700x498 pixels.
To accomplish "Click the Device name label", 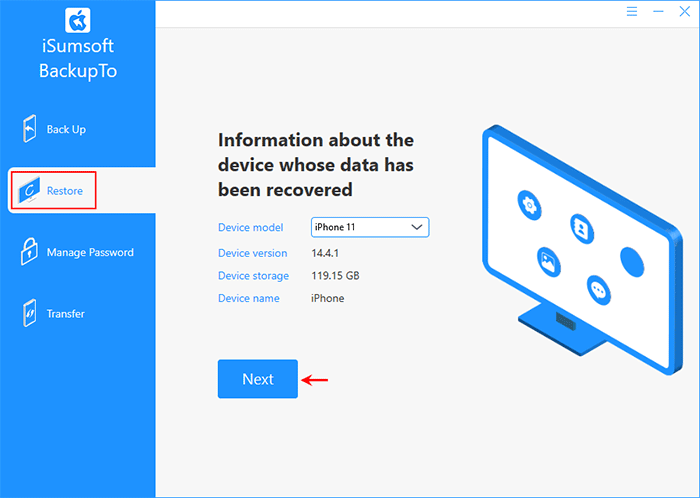I will (x=249, y=298).
